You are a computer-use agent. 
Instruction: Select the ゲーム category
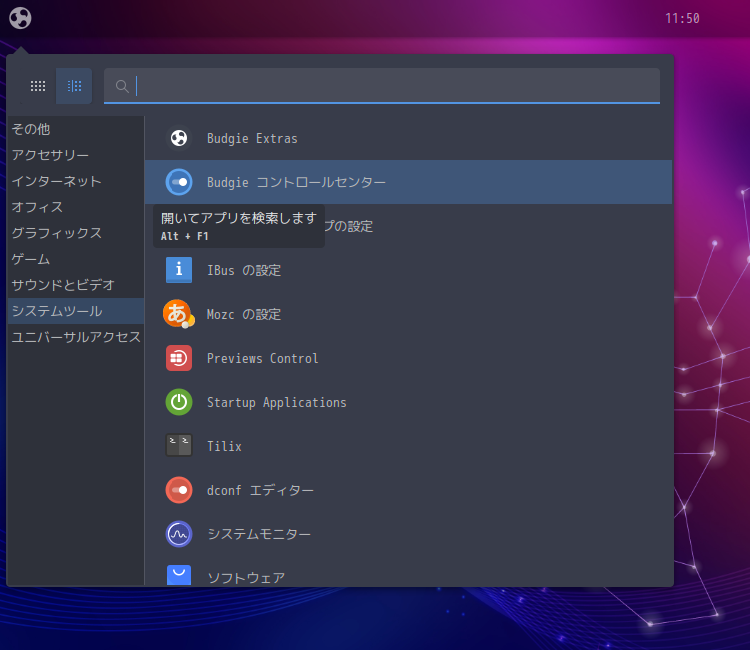76,259
